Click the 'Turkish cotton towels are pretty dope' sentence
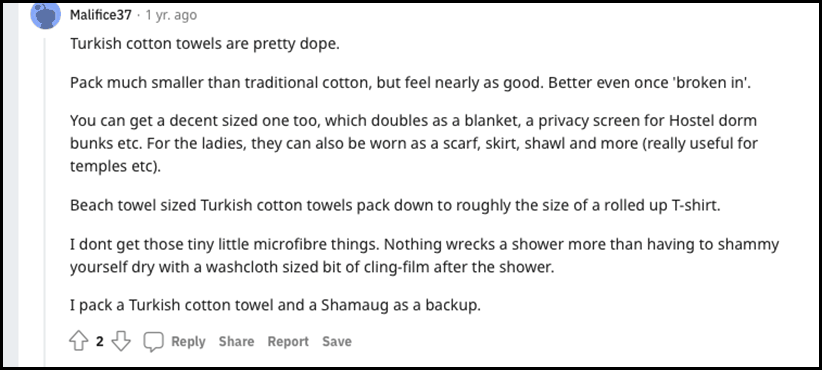822x370 pixels. point(205,44)
